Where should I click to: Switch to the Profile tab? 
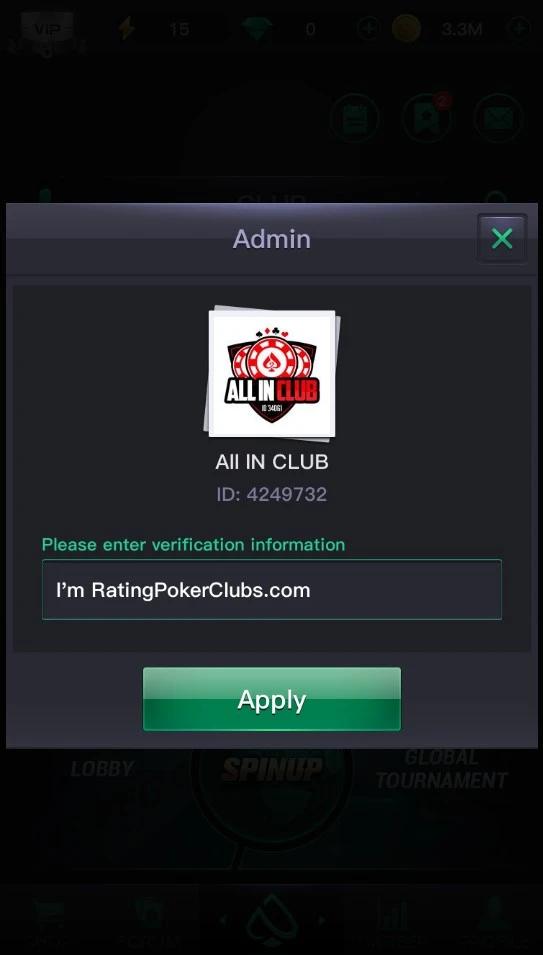coord(493,923)
